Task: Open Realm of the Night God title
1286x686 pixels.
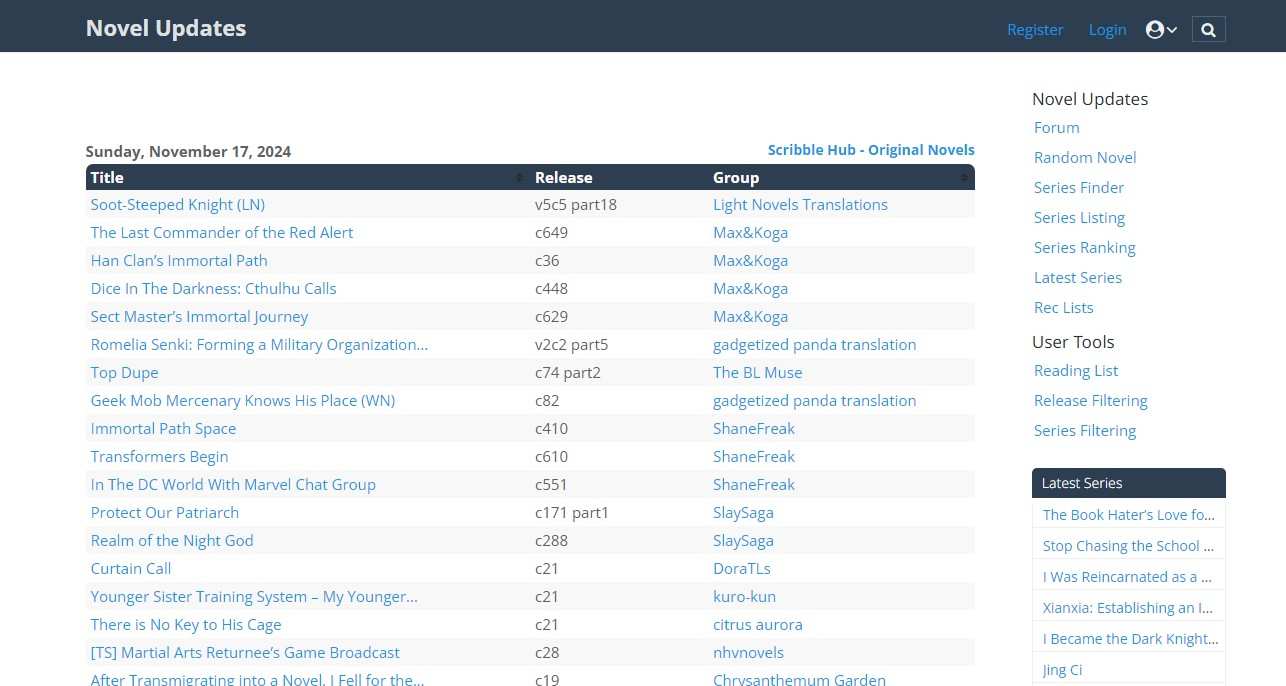Action: (x=172, y=541)
